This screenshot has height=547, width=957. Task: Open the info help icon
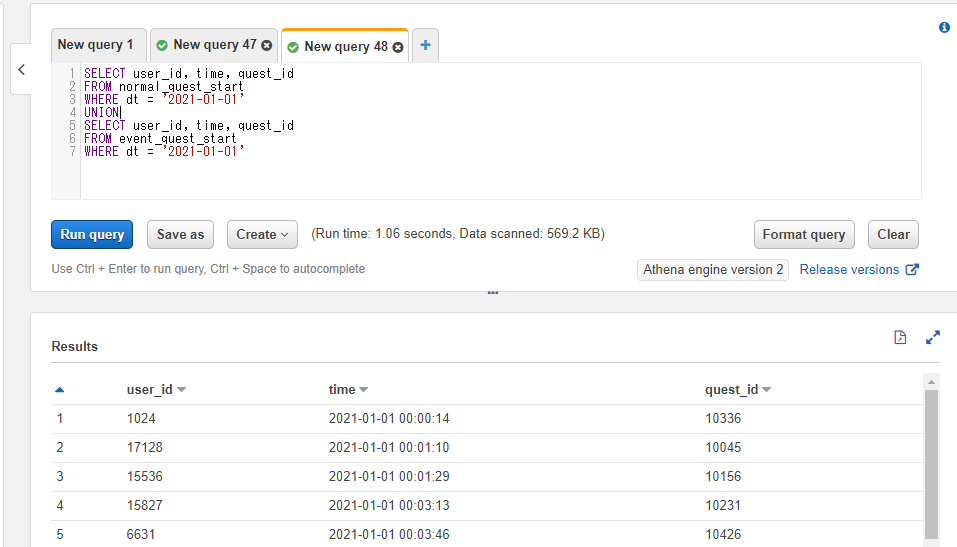944,27
